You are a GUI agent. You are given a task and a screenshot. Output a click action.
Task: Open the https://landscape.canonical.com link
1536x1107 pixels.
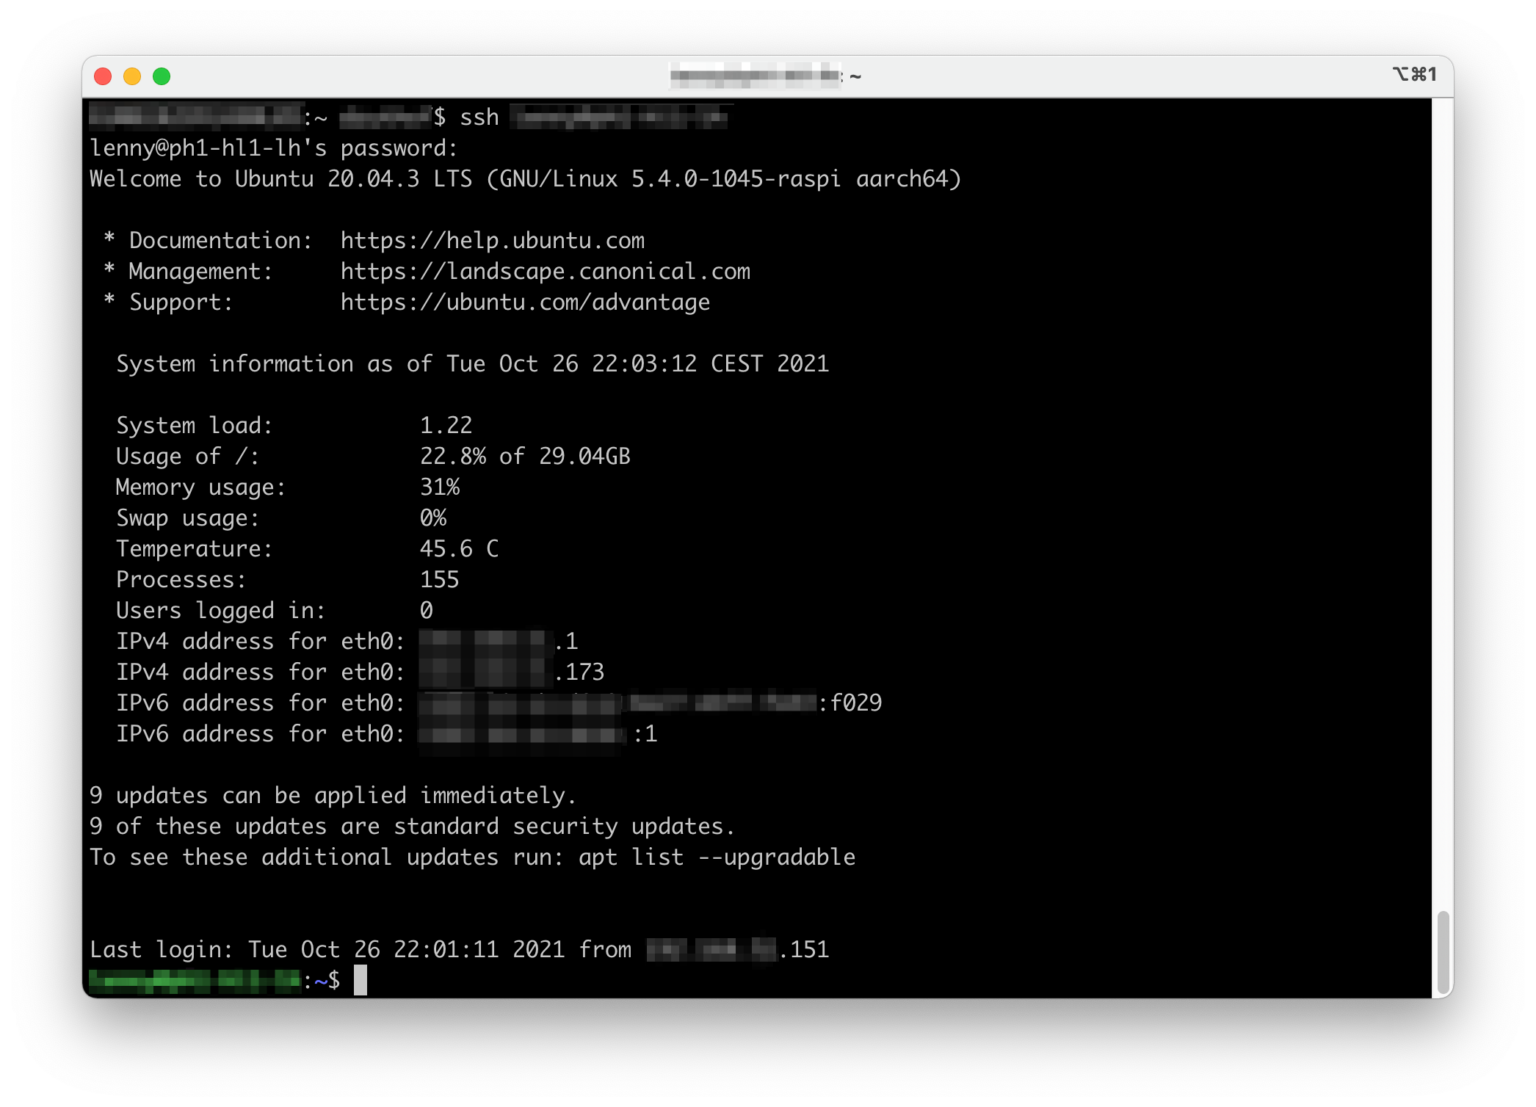[x=545, y=272]
